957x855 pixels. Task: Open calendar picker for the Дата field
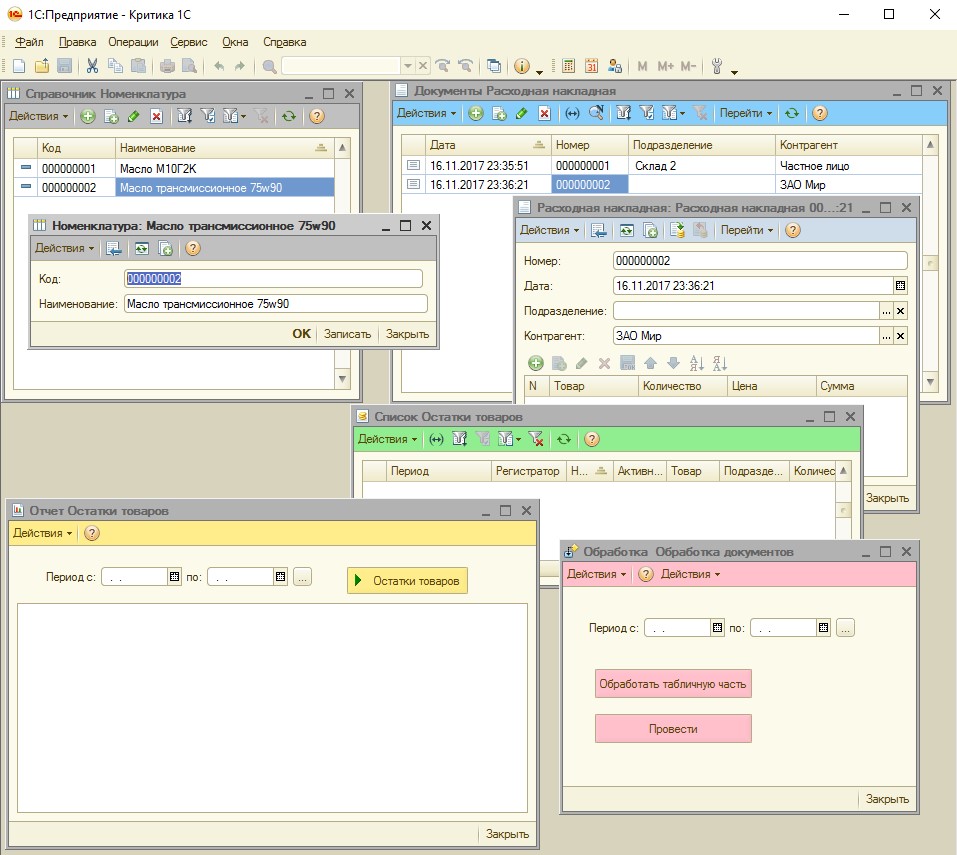tap(900, 286)
